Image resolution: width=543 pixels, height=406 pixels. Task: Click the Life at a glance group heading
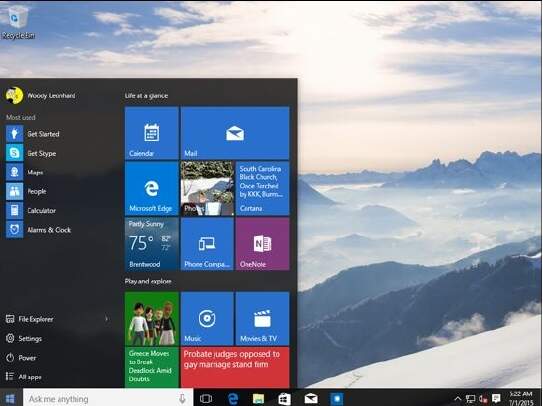point(146,96)
